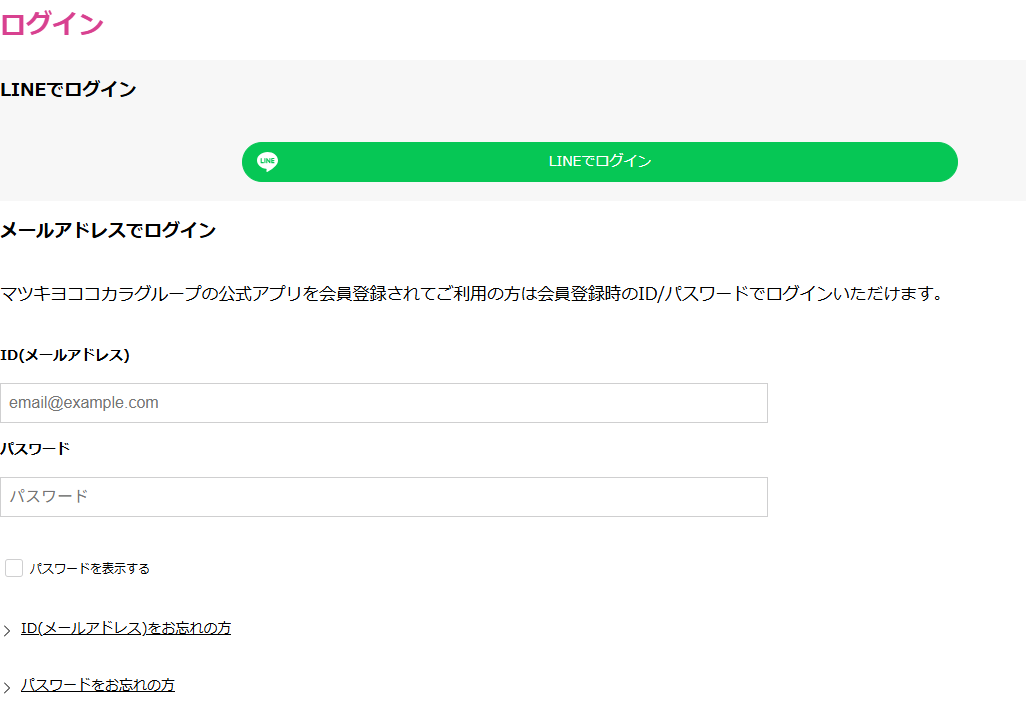Click the パスワードを表示する checkbox label text
The image size is (1026, 712).
pos(90,569)
